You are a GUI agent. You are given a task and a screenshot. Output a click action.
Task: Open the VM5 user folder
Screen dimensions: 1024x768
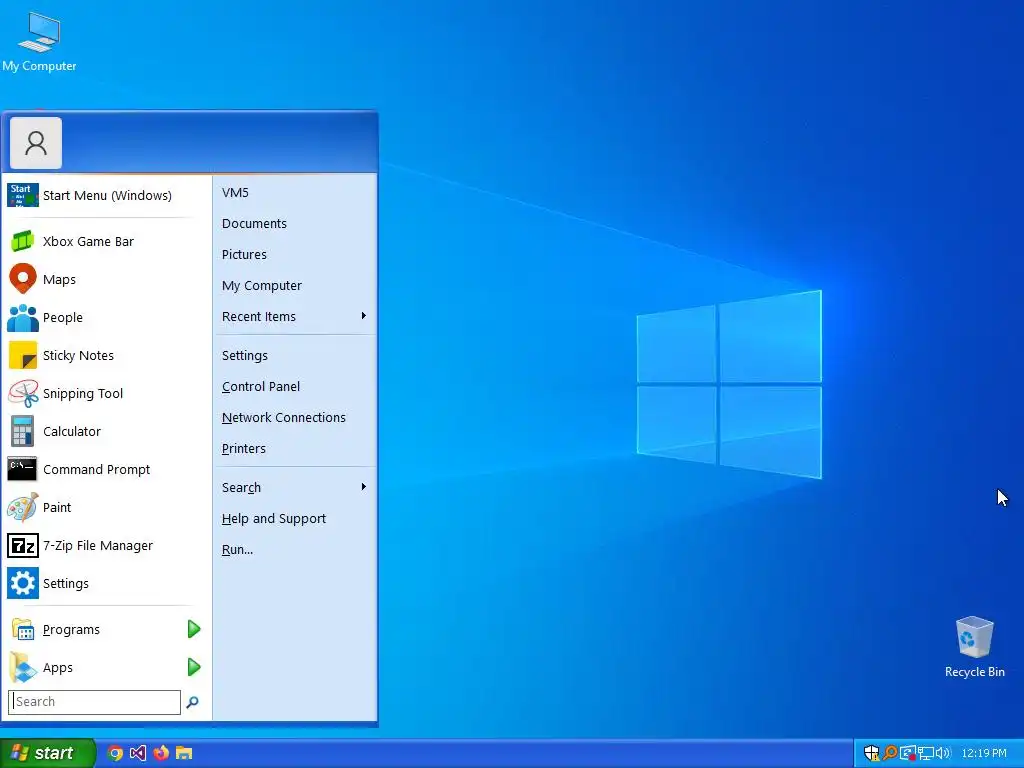click(295, 193)
